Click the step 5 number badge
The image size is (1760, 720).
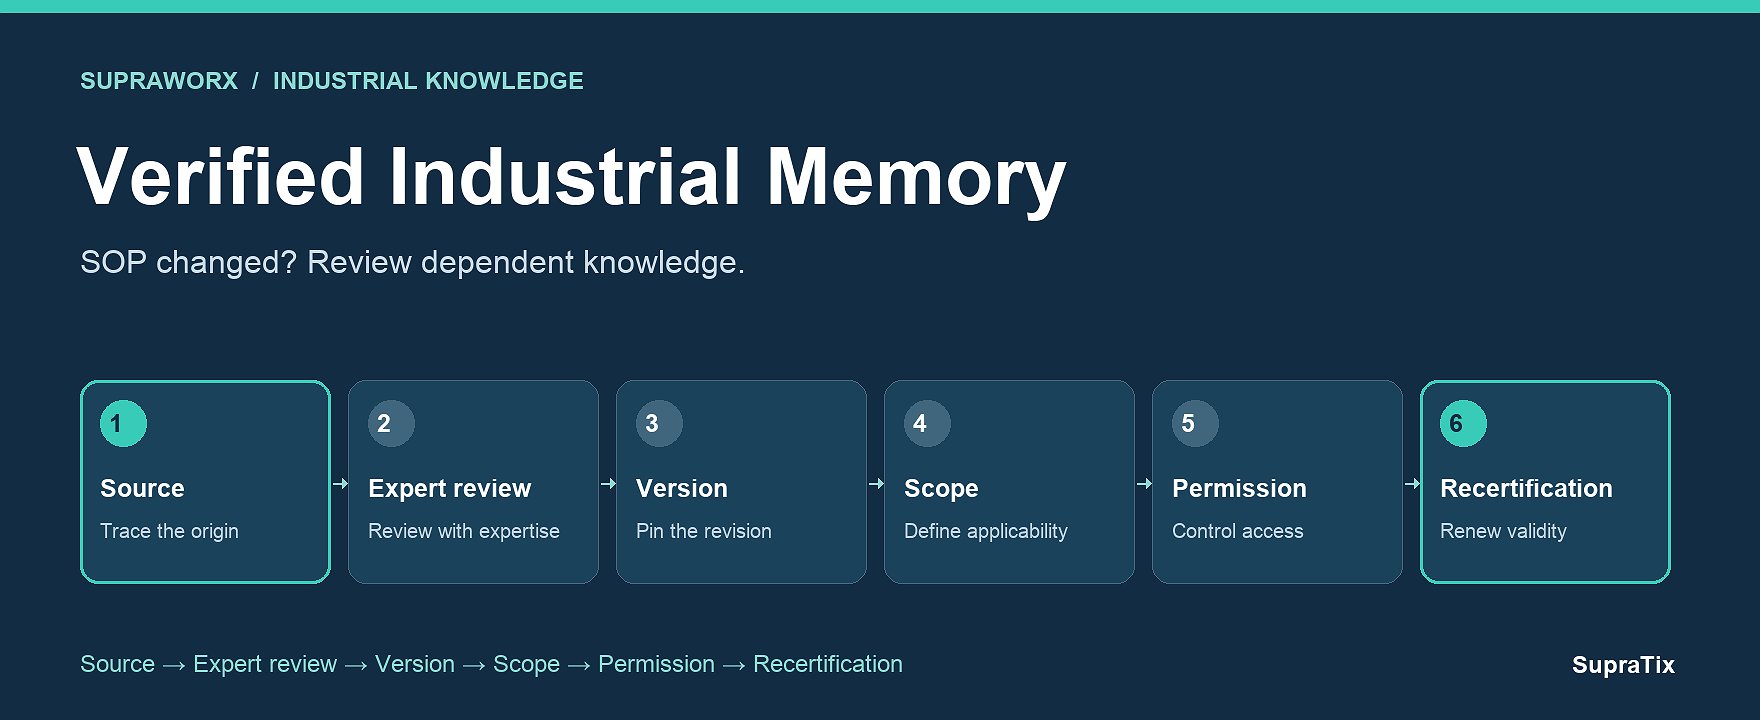click(1195, 423)
